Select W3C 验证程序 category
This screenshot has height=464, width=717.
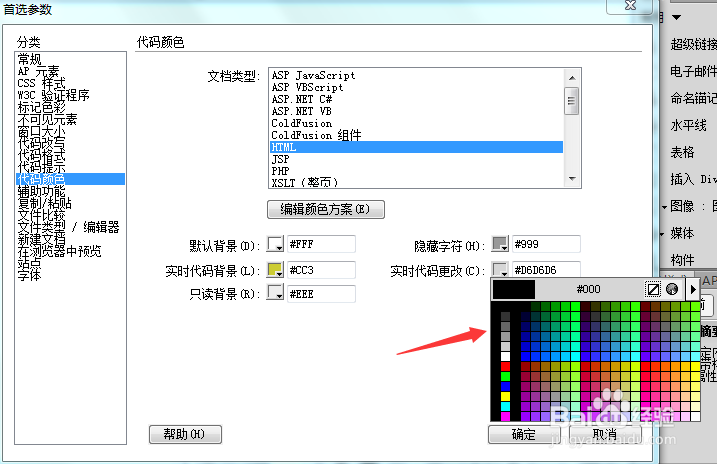(x=70, y=95)
